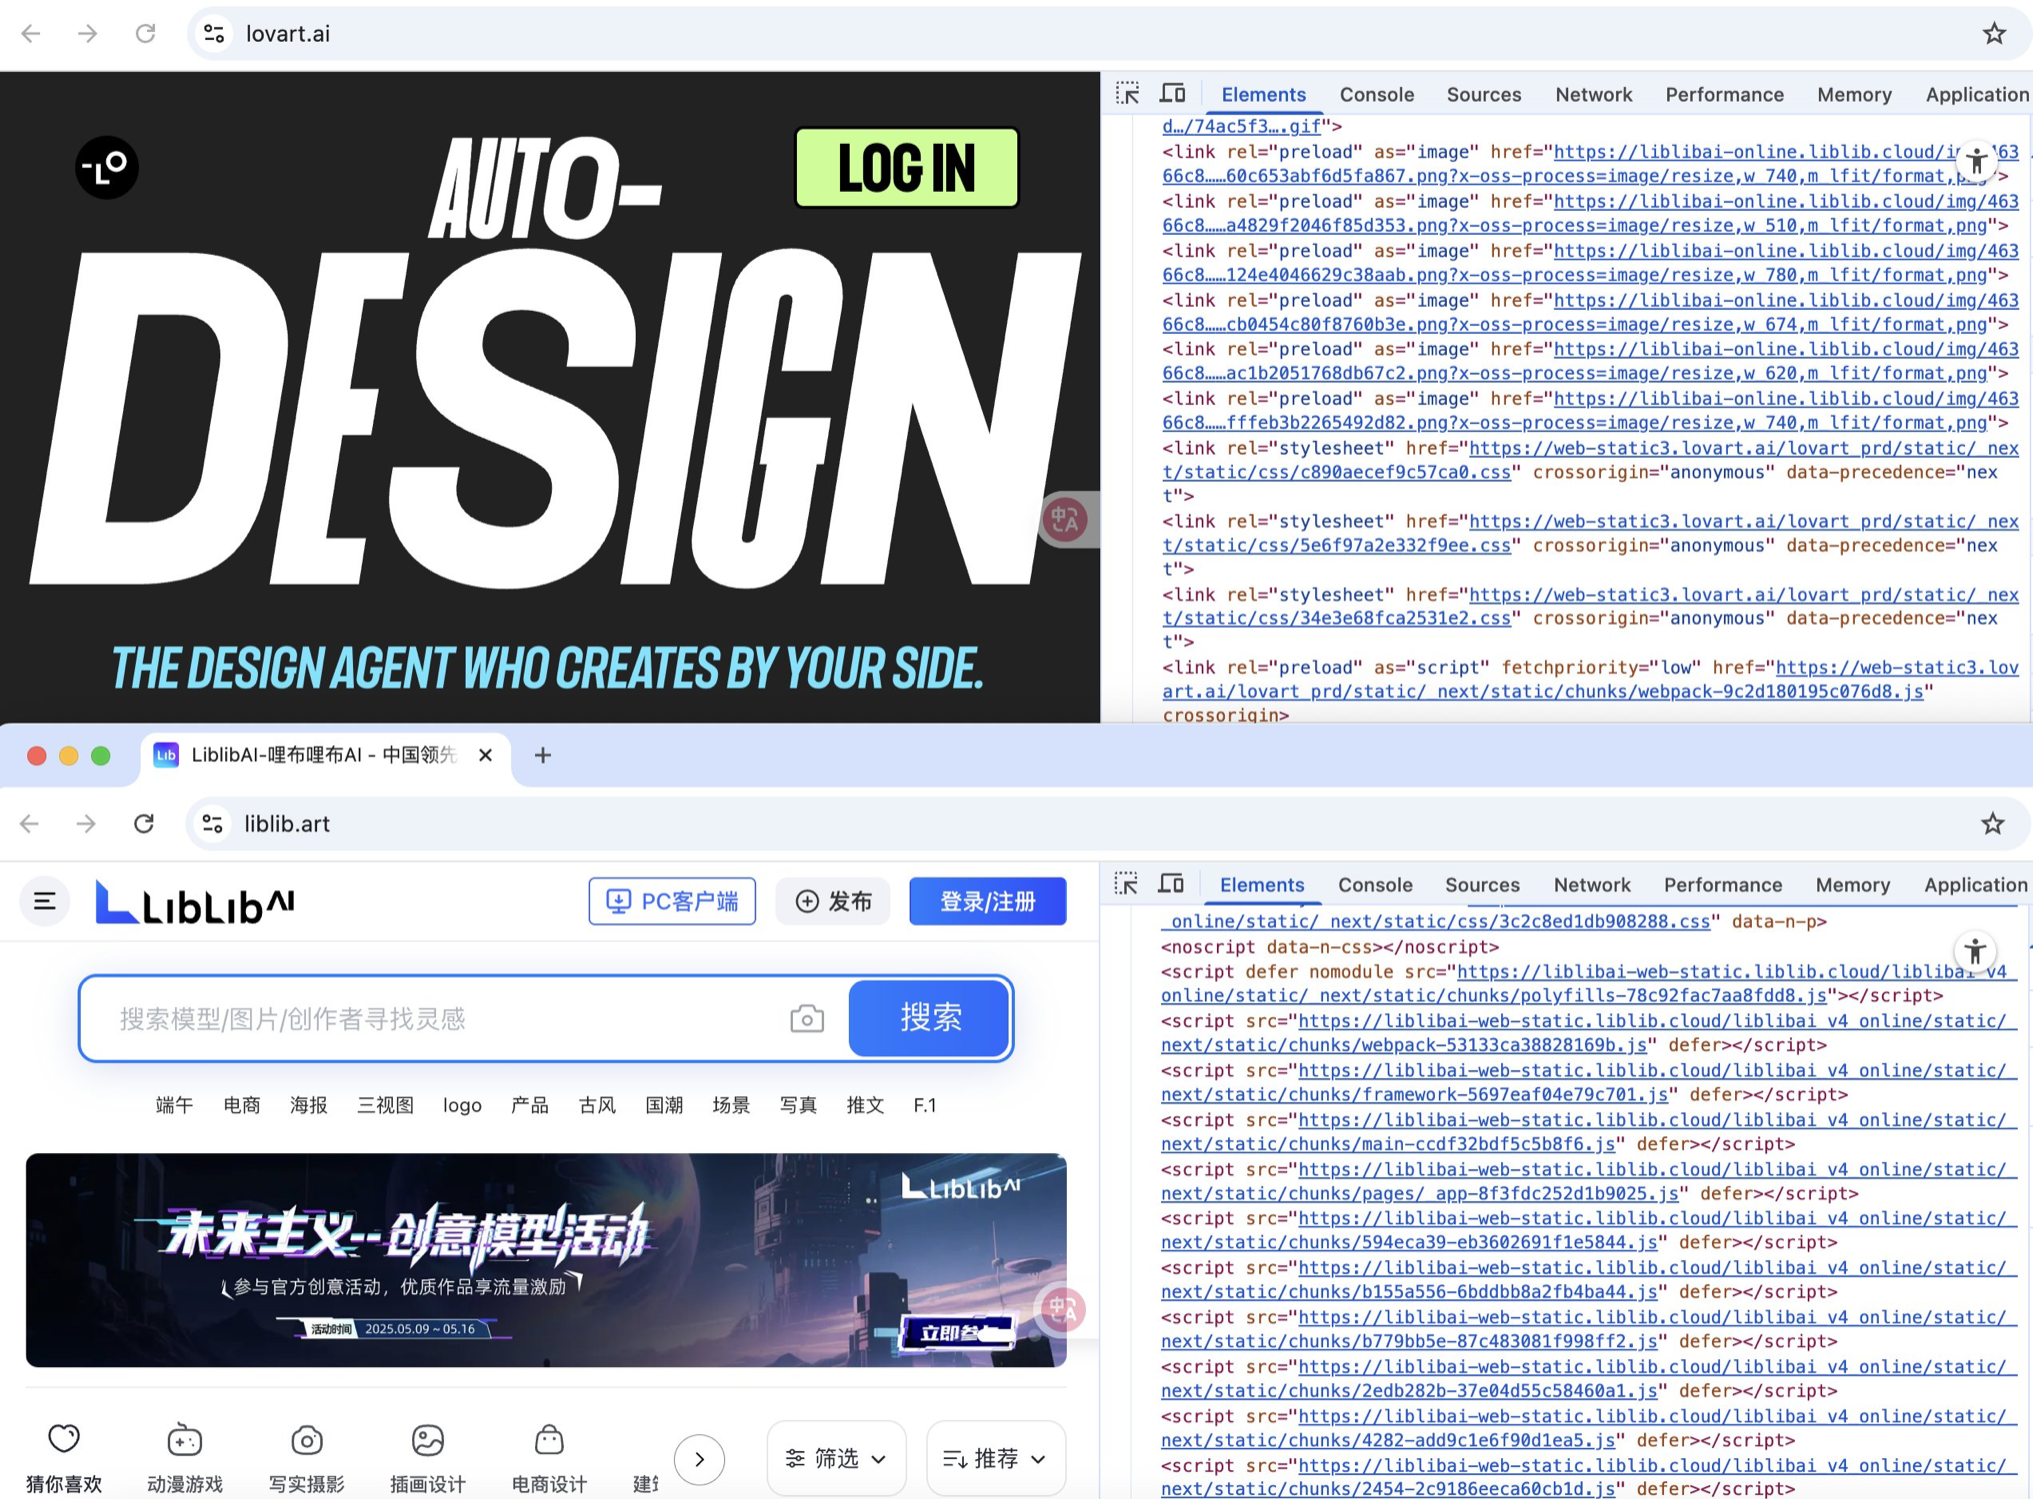Open the Console tab in lower DevTools
Screen dimensions: 2033x1499
pos(1375,885)
